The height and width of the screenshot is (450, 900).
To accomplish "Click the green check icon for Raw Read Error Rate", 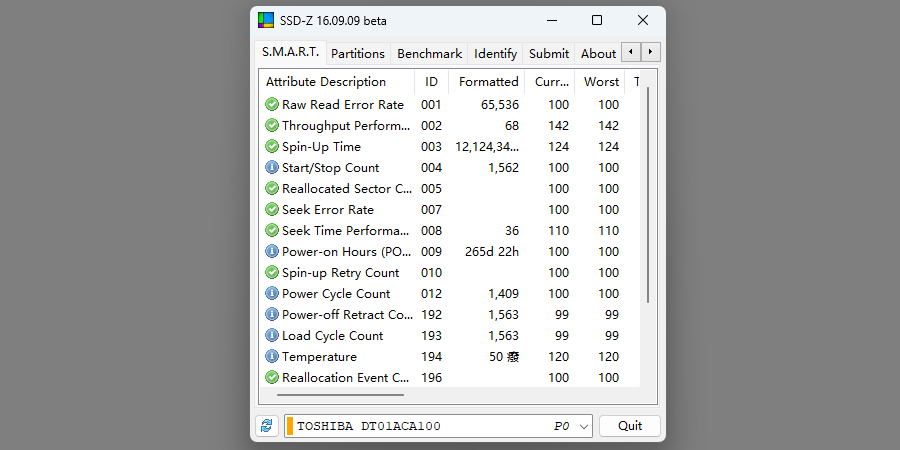I will (x=272, y=105).
